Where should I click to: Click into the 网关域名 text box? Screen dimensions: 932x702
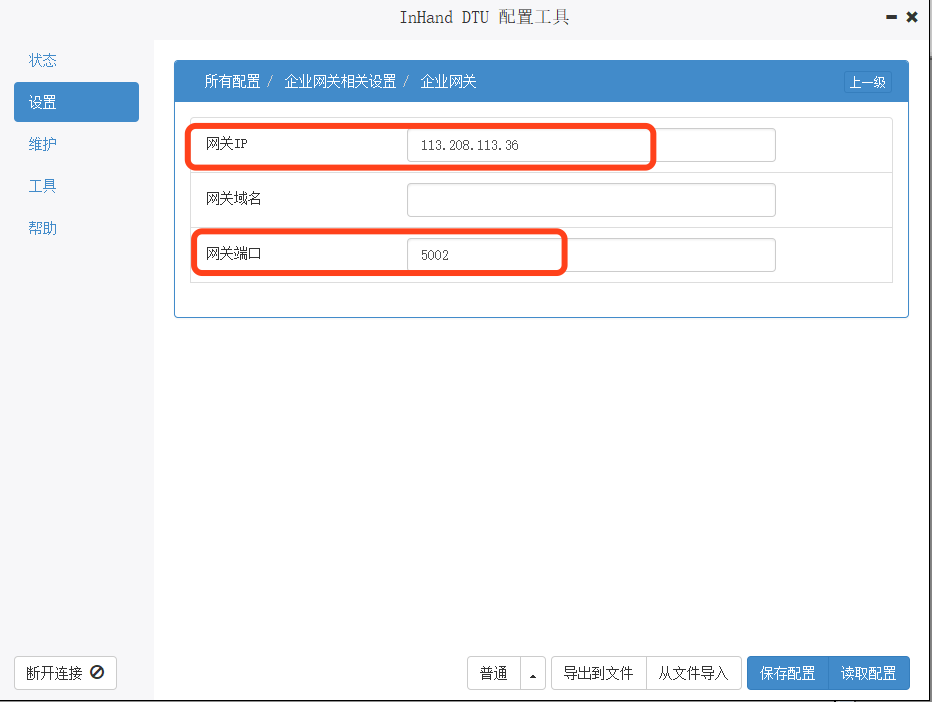point(590,200)
